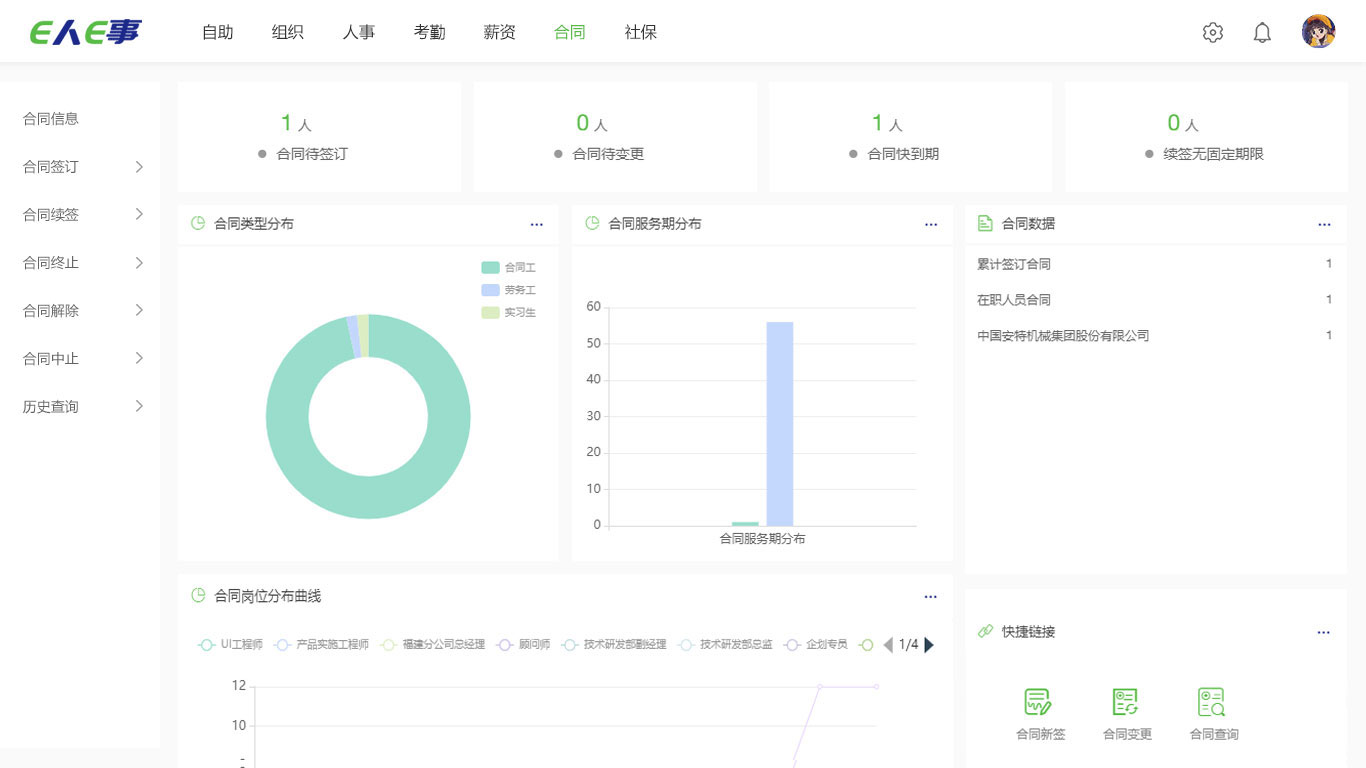Viewport: 1366px width, 768px height.
Task: Toggle the 合同工 legend series
Action: tap(509, 268)
